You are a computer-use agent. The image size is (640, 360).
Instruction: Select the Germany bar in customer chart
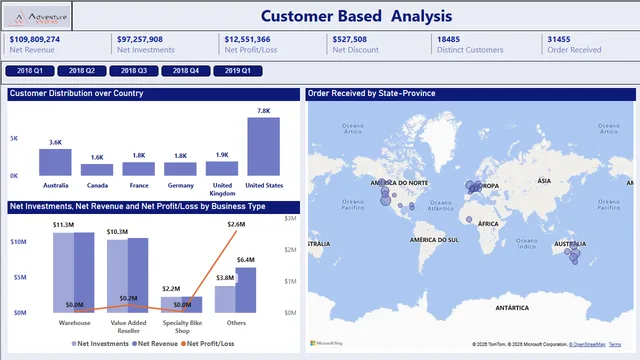180,169
